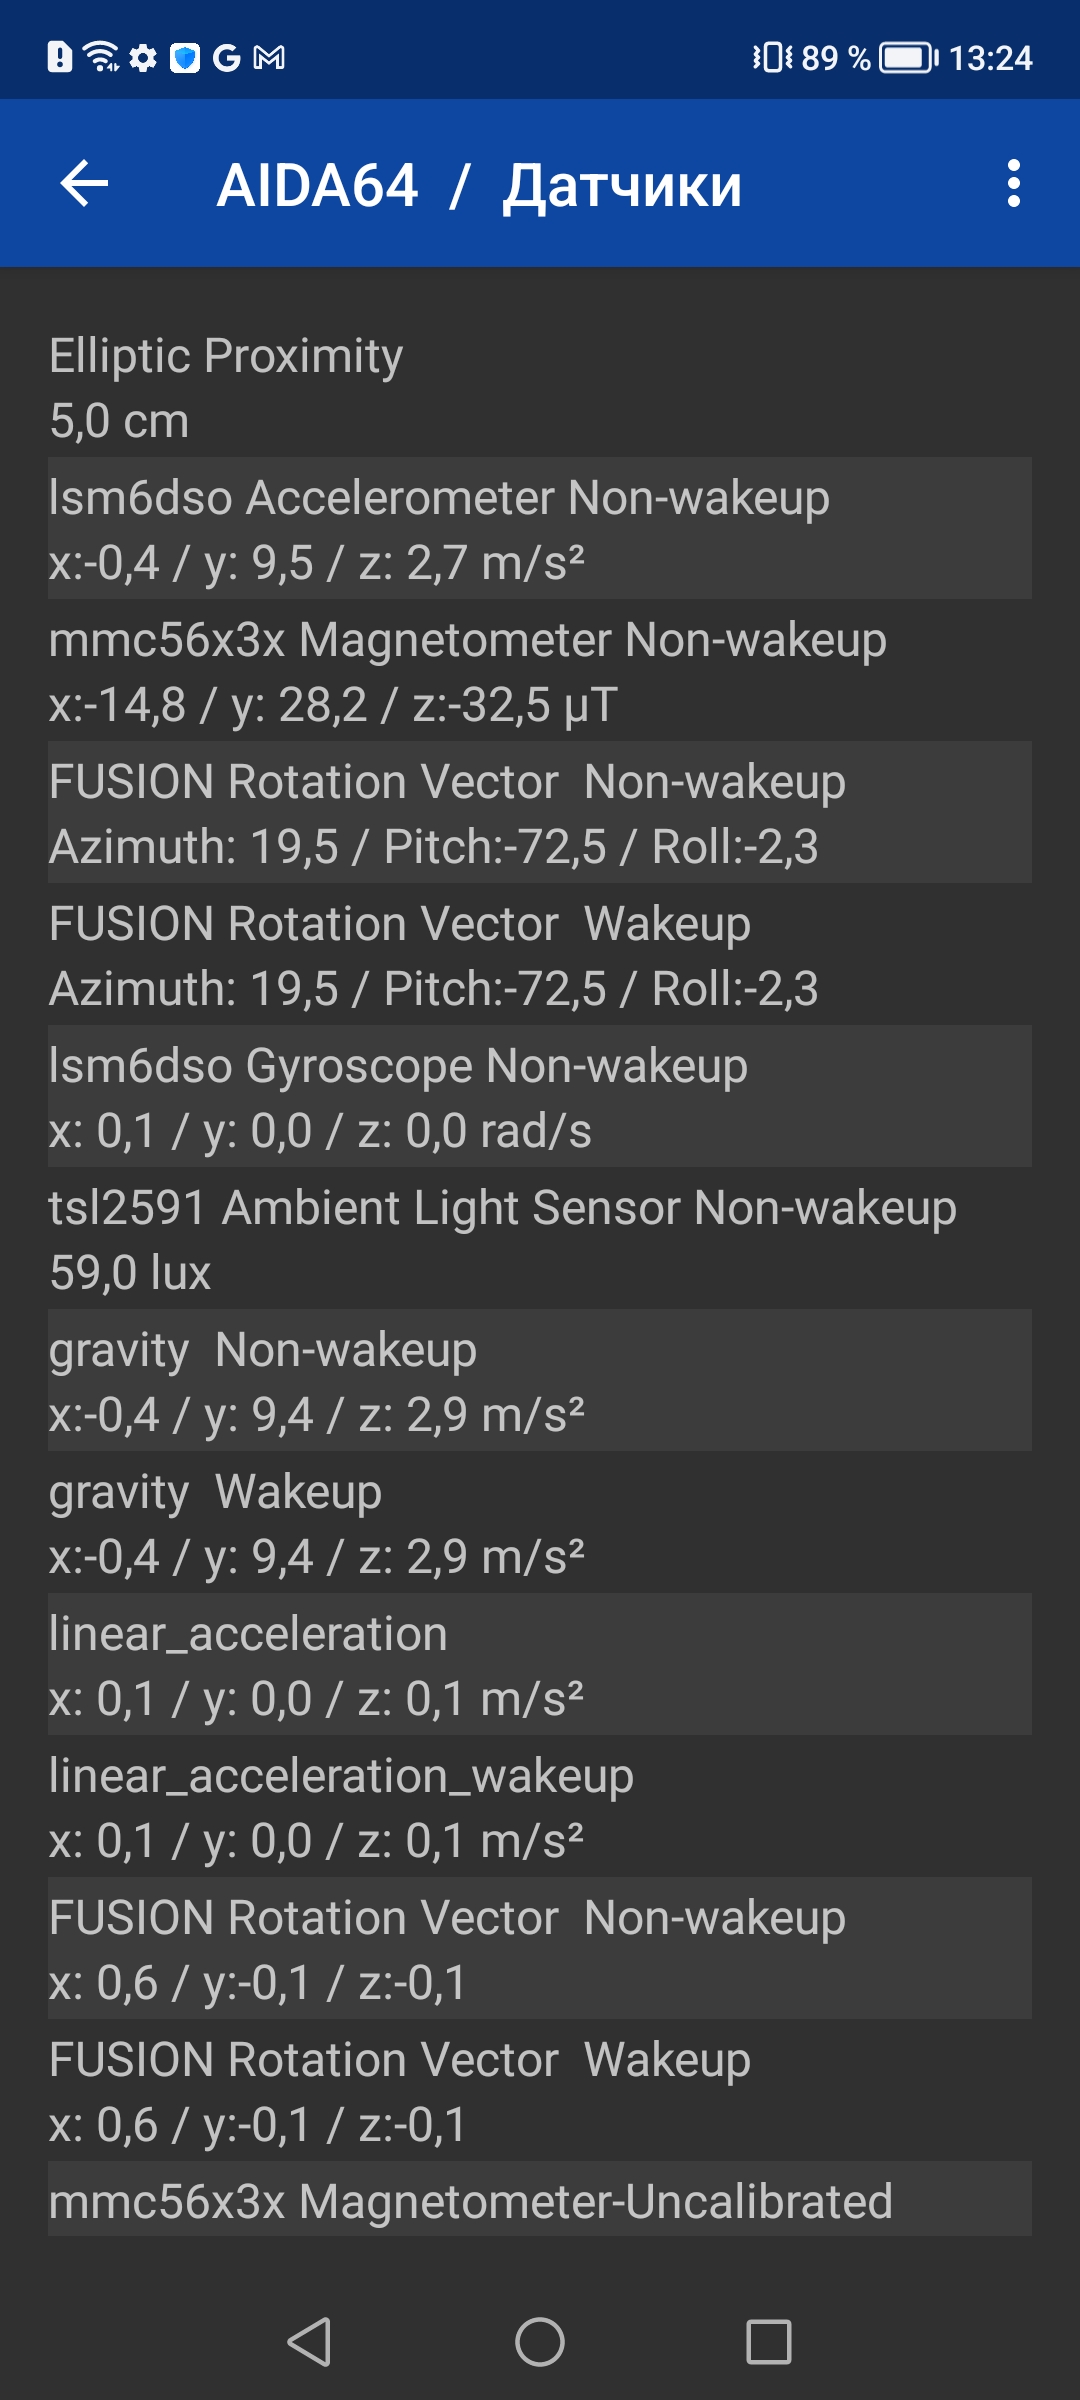Tap the linear_acceleration_wakeup entry

point(540,1807)
